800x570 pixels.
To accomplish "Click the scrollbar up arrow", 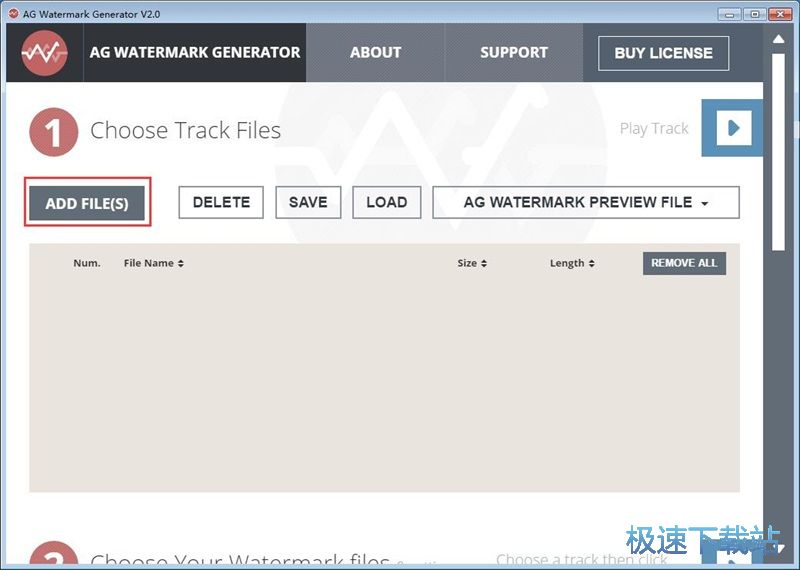I will pyautogui.click(x=778, y=39).
